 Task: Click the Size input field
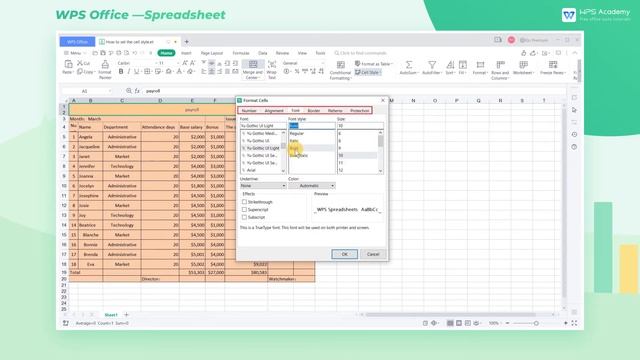click(x=360, y=126)
